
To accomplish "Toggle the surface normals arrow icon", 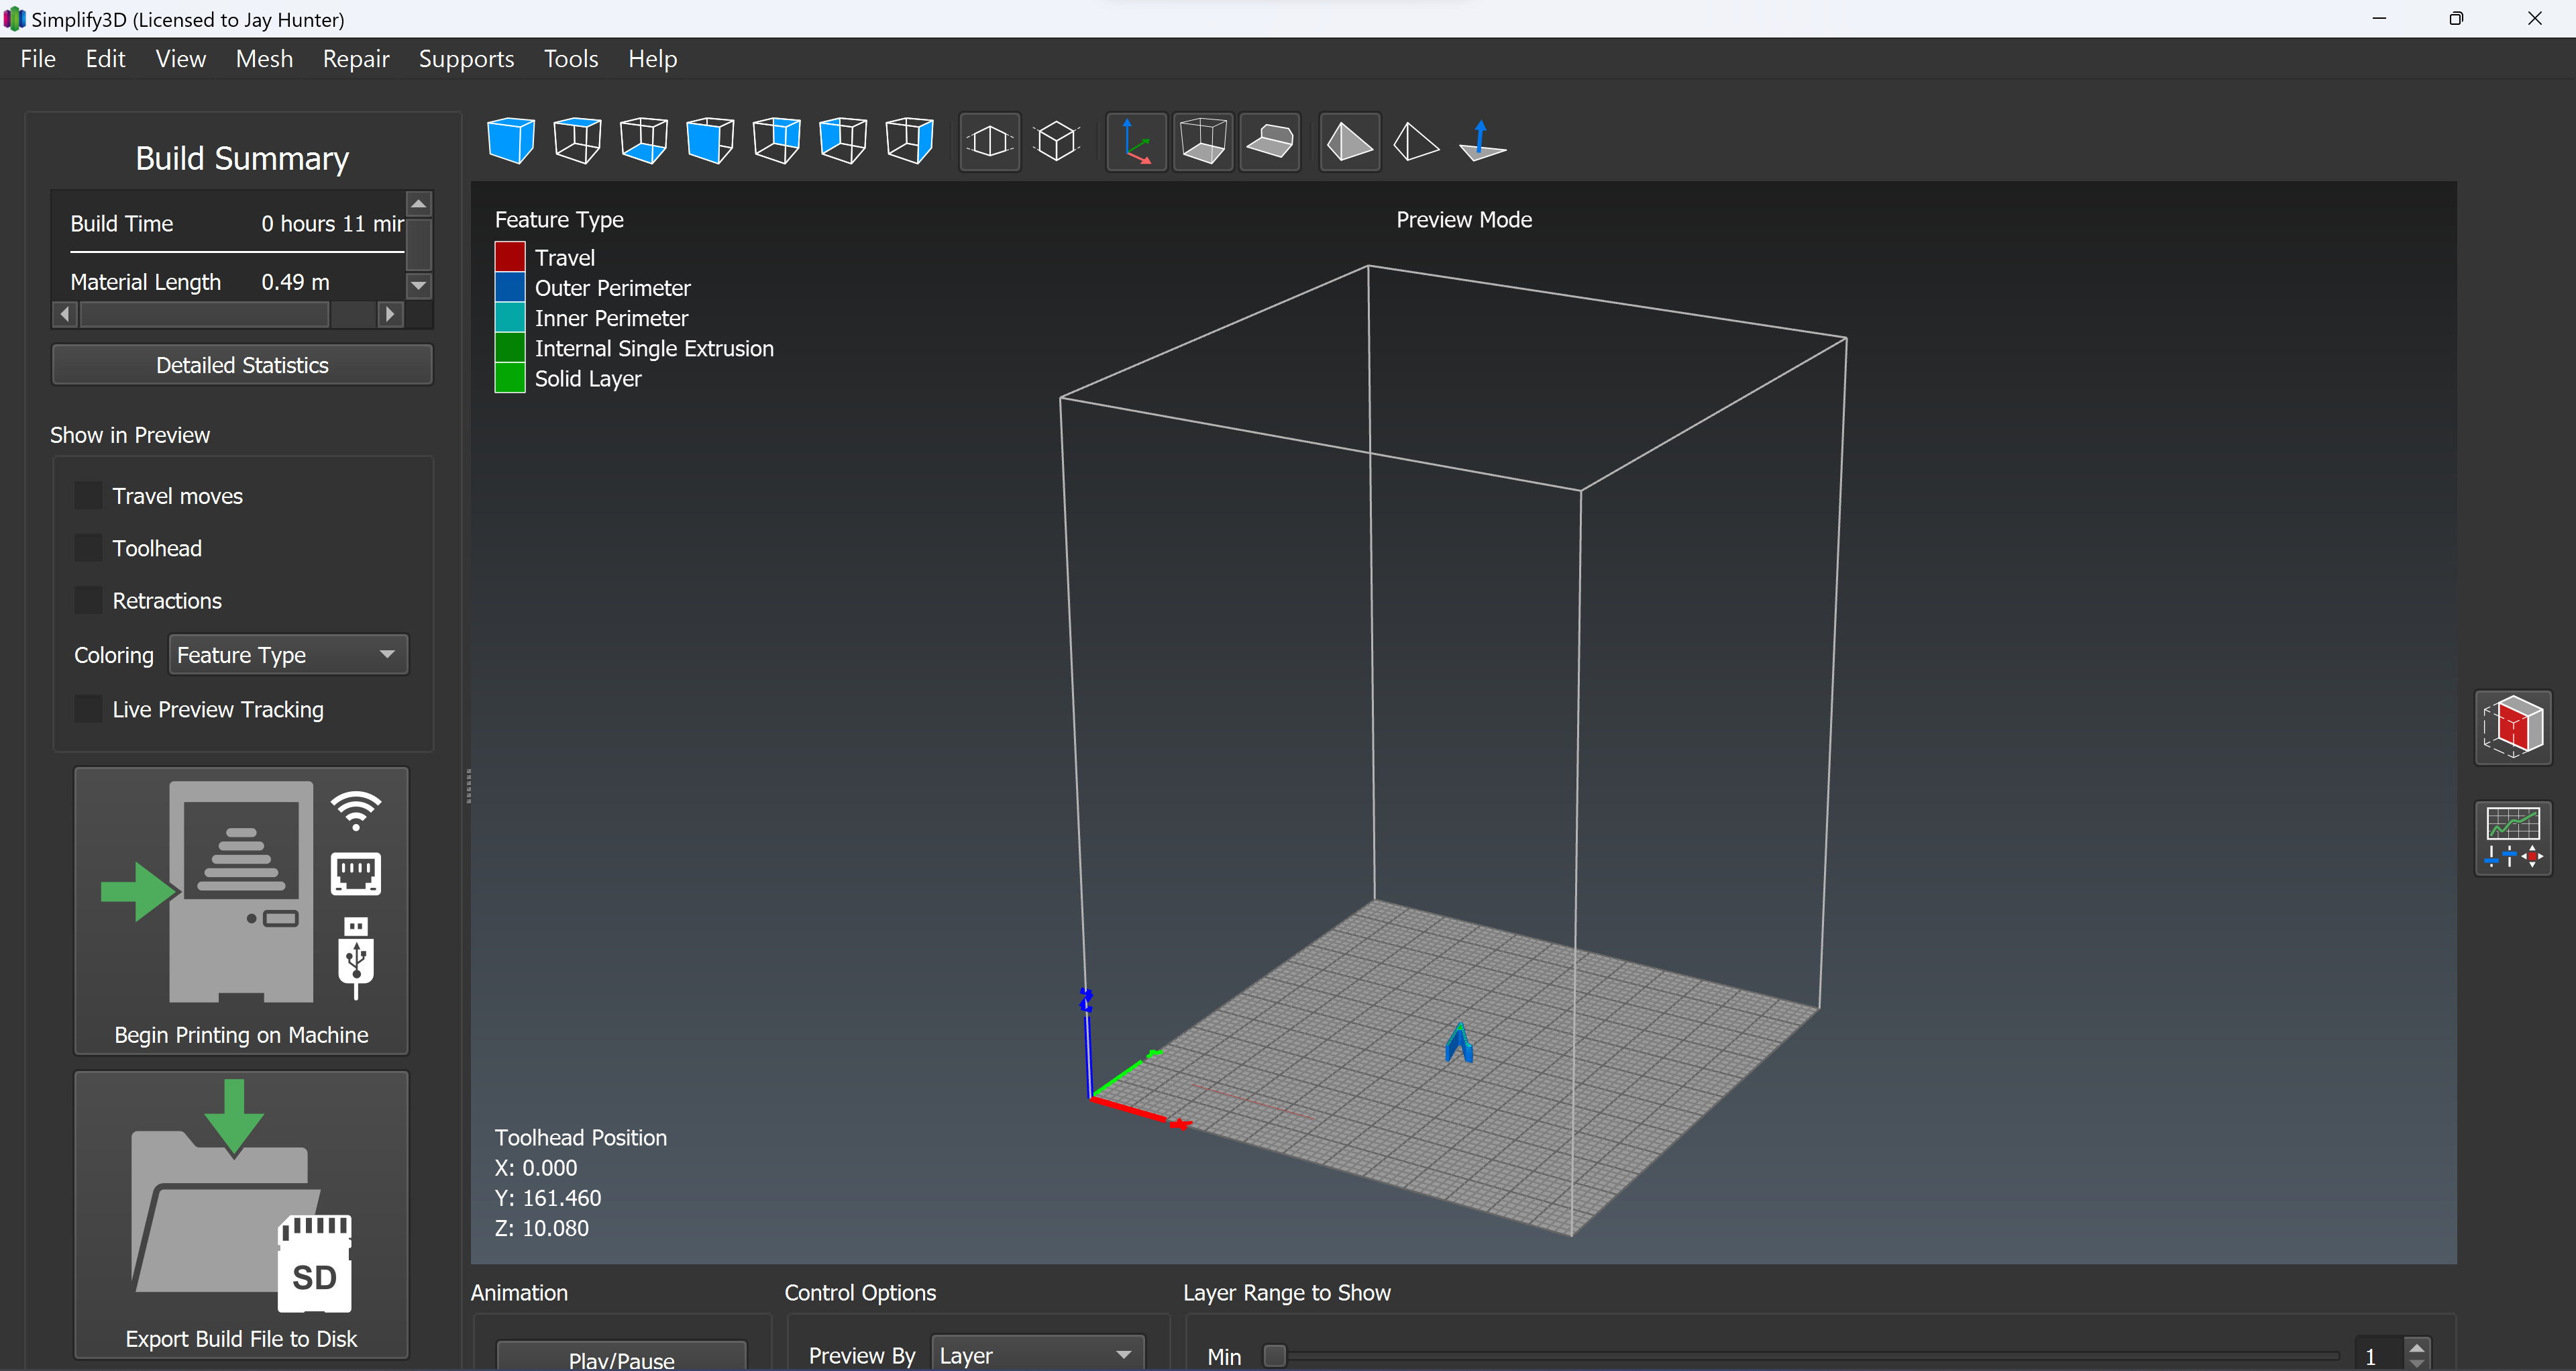I will pyautogui.click(x=1482, y=142).
